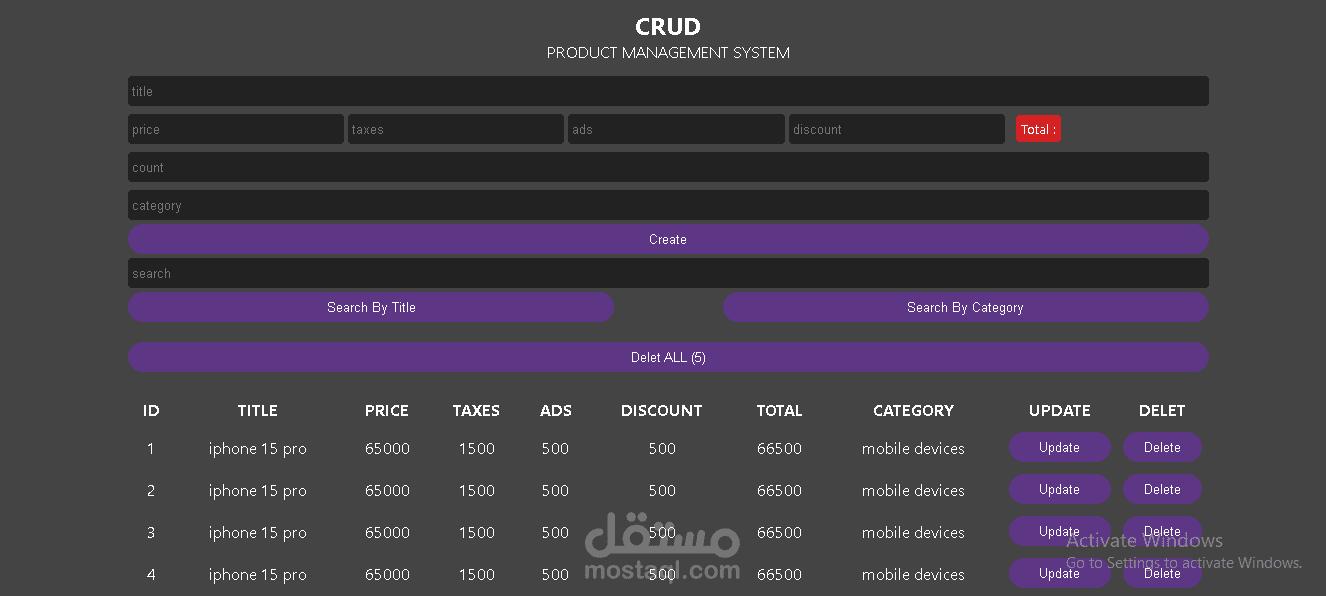1326x596 pixels.
Task: Update product with ID 2
Action: (x=1060, y=489)
